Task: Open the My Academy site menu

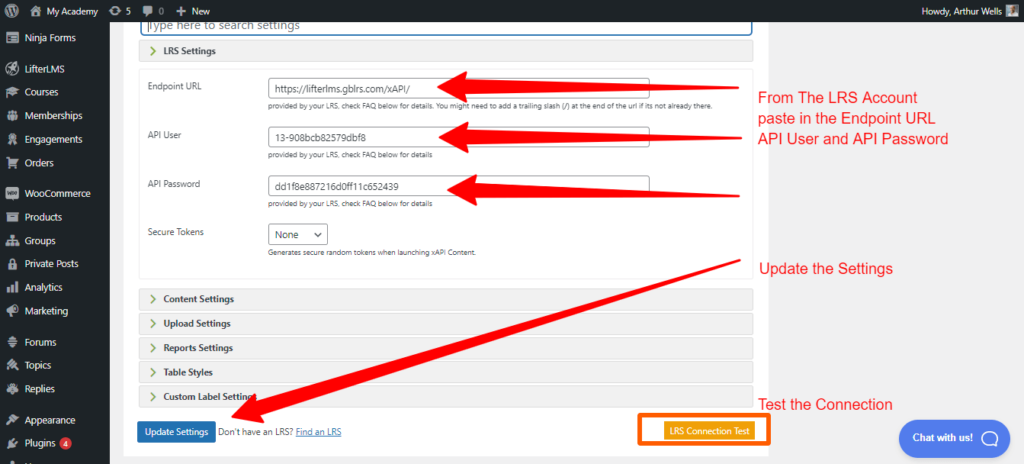Action: coord(64,11)
